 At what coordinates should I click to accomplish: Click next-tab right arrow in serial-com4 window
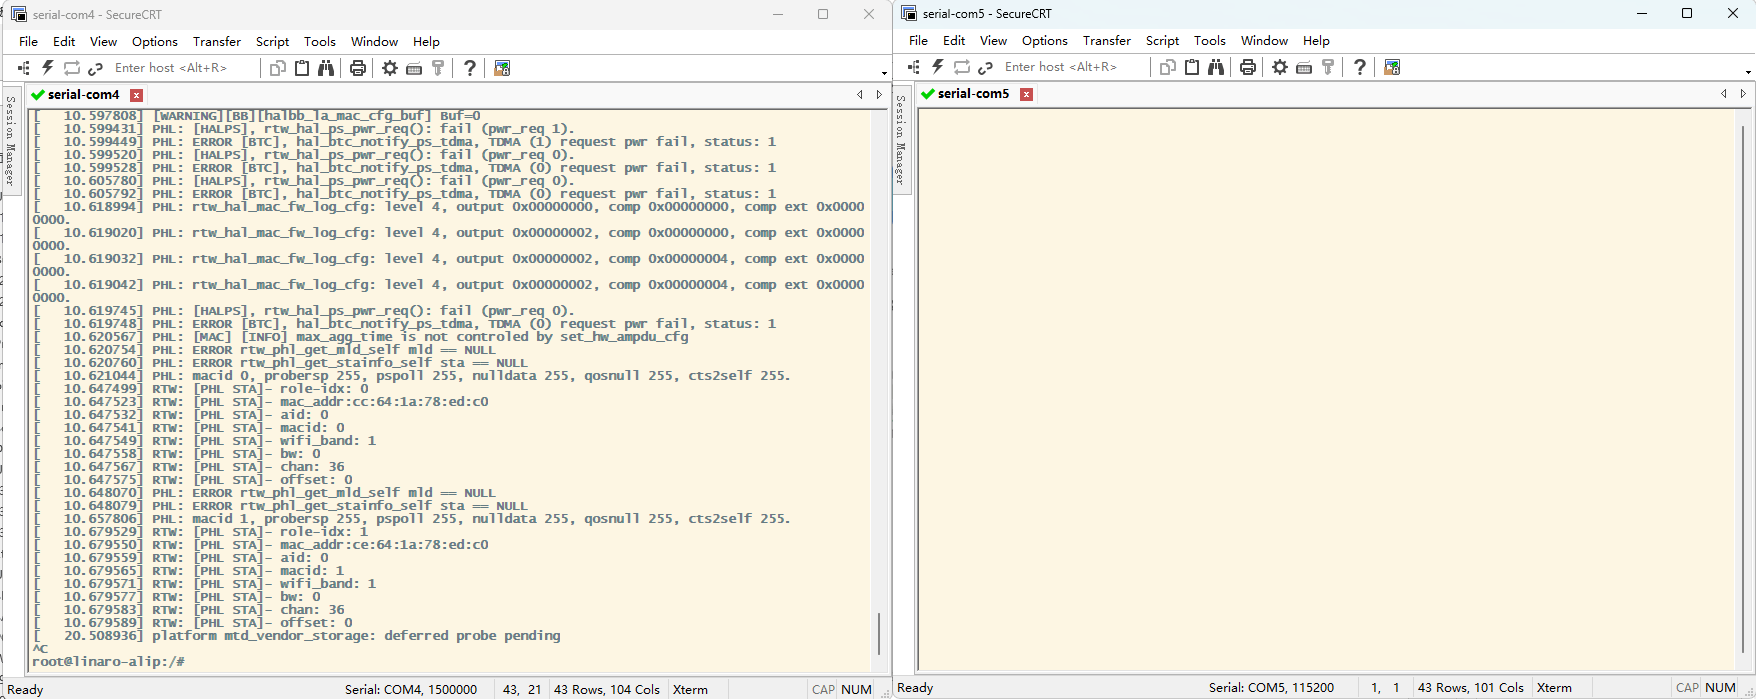click(879, 94)
